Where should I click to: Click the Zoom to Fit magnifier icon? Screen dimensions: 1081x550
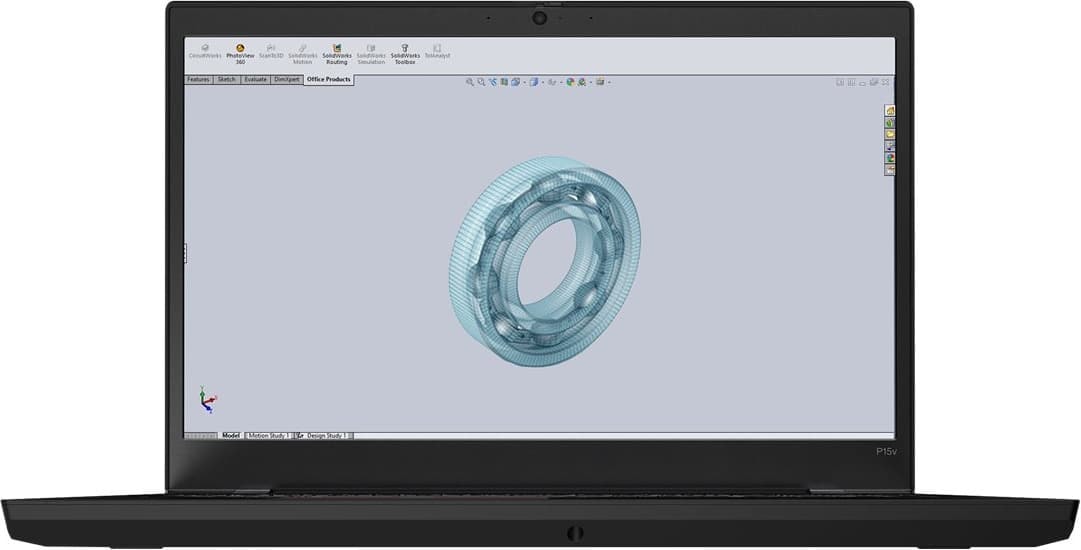(x=469, y=82)
